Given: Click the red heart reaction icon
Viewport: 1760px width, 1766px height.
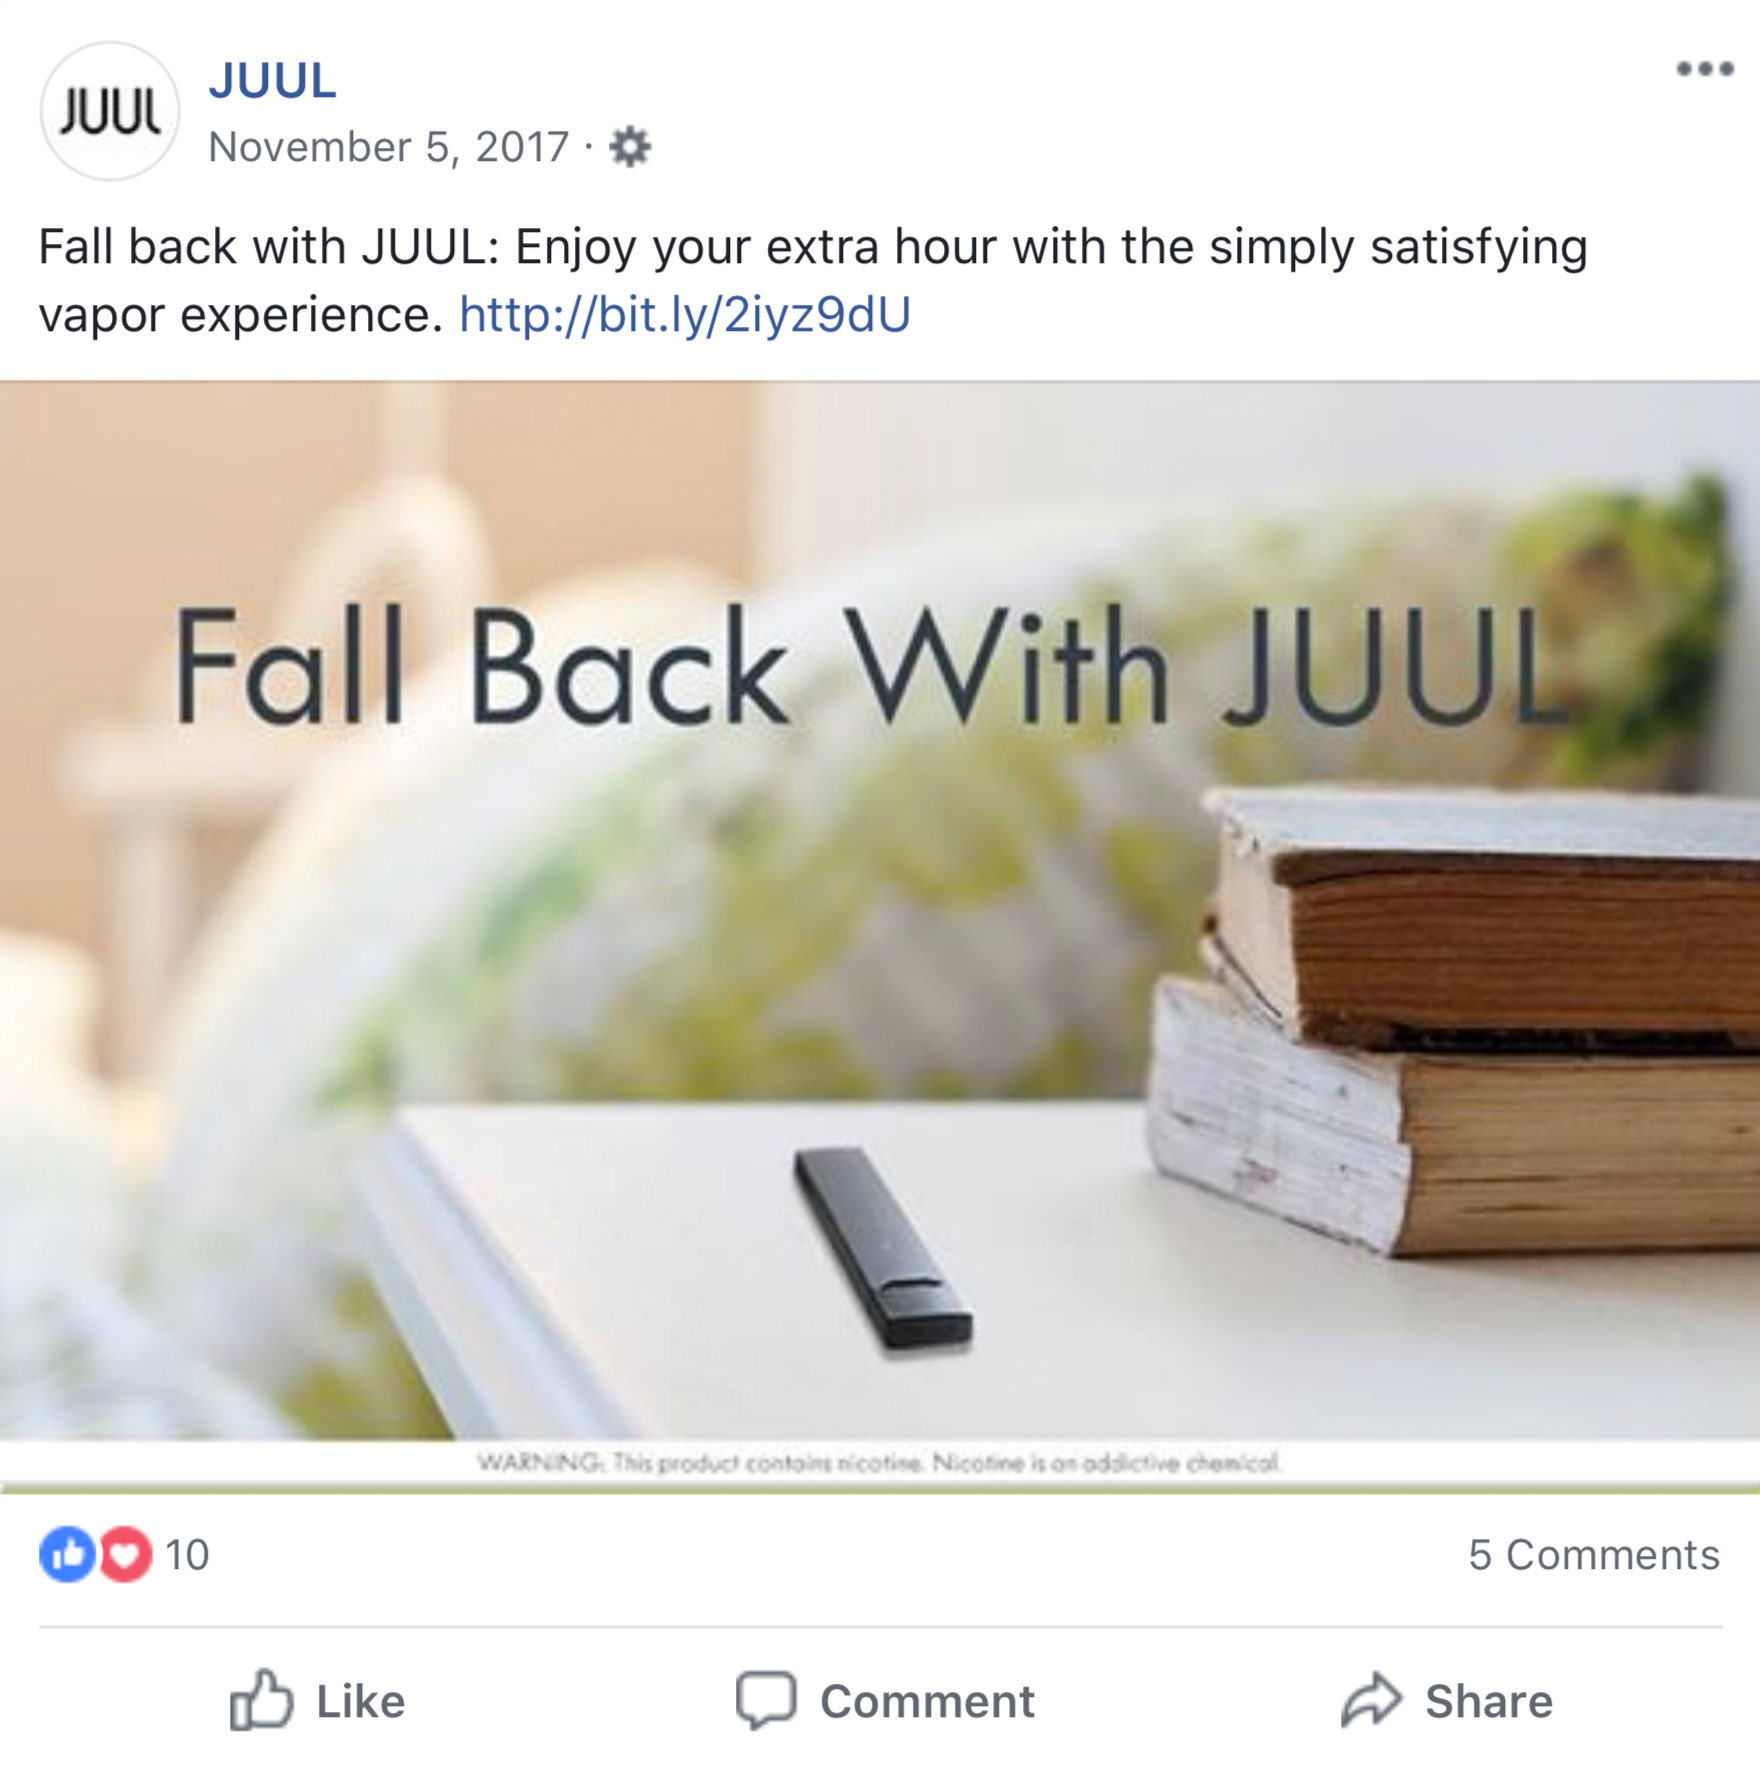Looking at the screenshot, I should (125, 1554).
